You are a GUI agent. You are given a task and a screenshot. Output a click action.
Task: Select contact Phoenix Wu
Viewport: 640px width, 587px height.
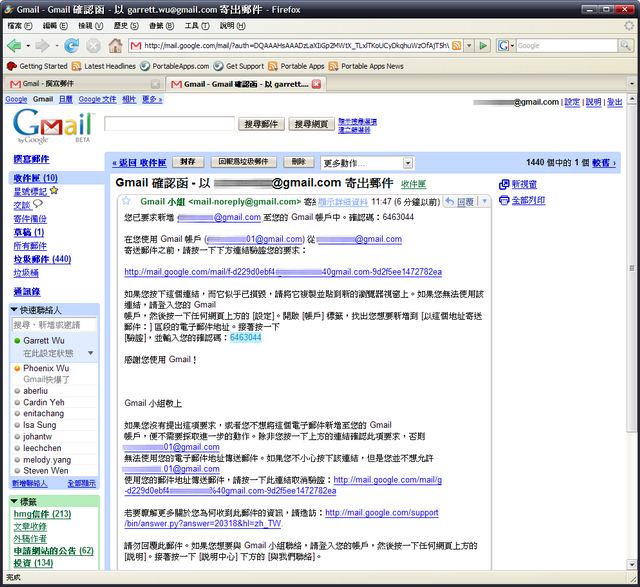coord(46,368)
